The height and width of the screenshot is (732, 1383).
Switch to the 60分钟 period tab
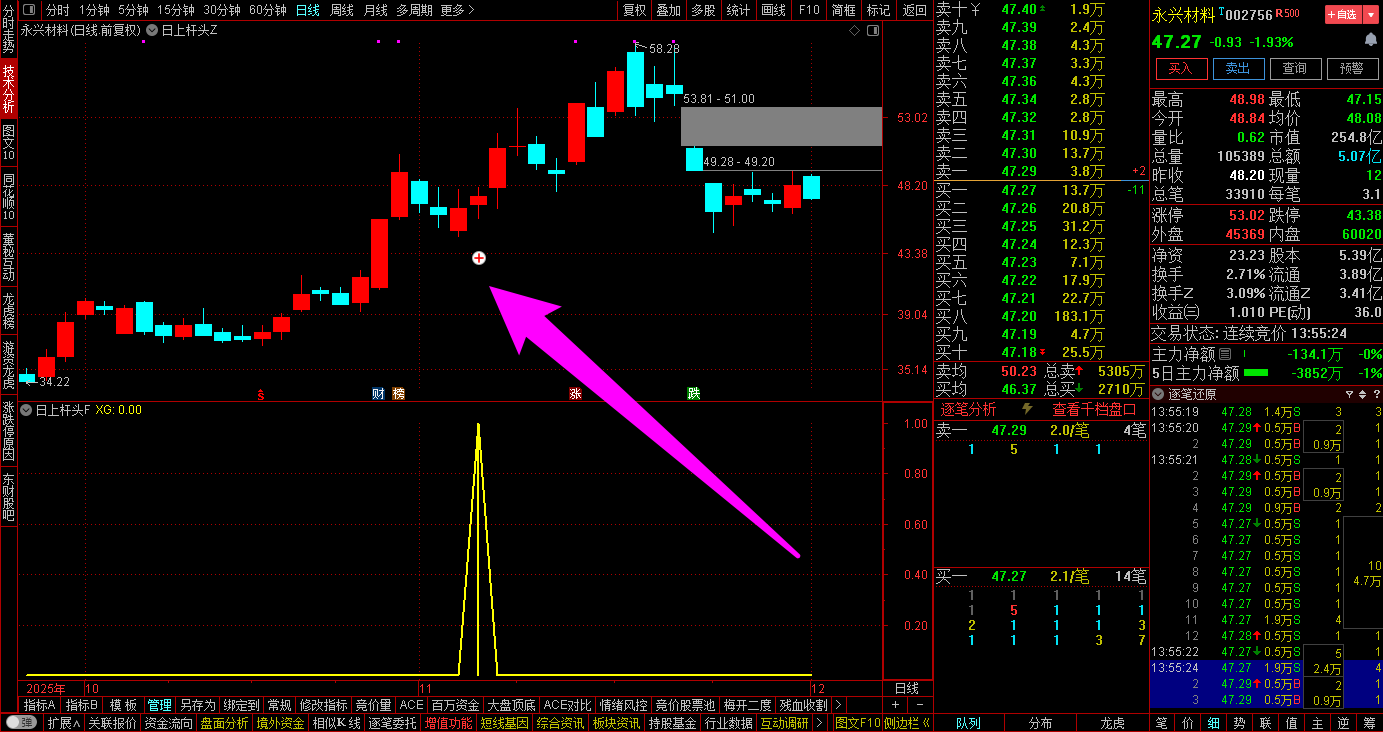[267, 10]
